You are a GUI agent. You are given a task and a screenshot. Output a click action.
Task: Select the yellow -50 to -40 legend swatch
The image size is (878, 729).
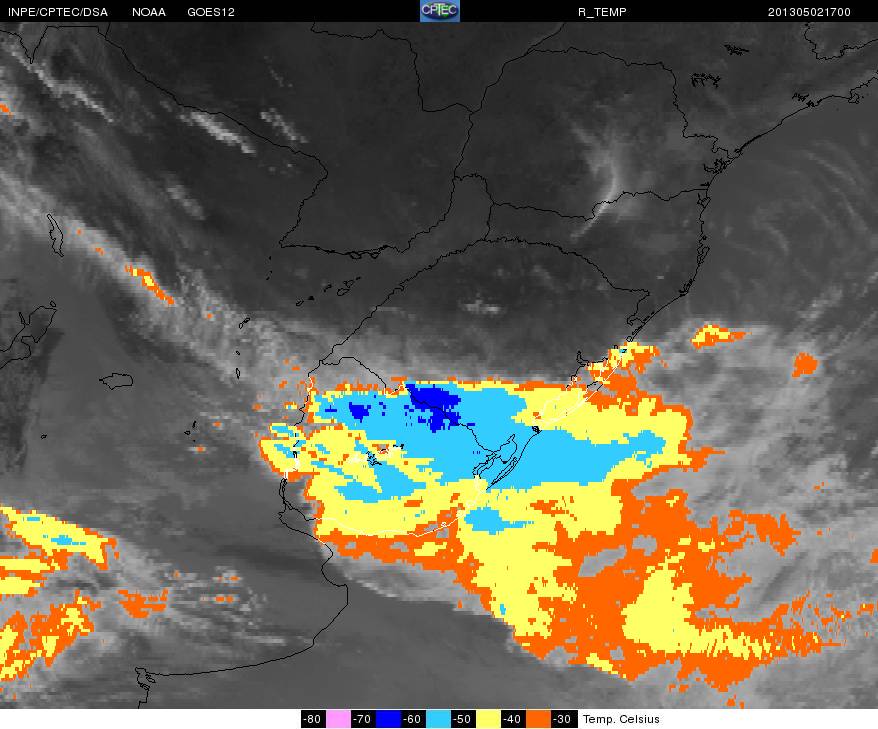click(x=488, y=719)
